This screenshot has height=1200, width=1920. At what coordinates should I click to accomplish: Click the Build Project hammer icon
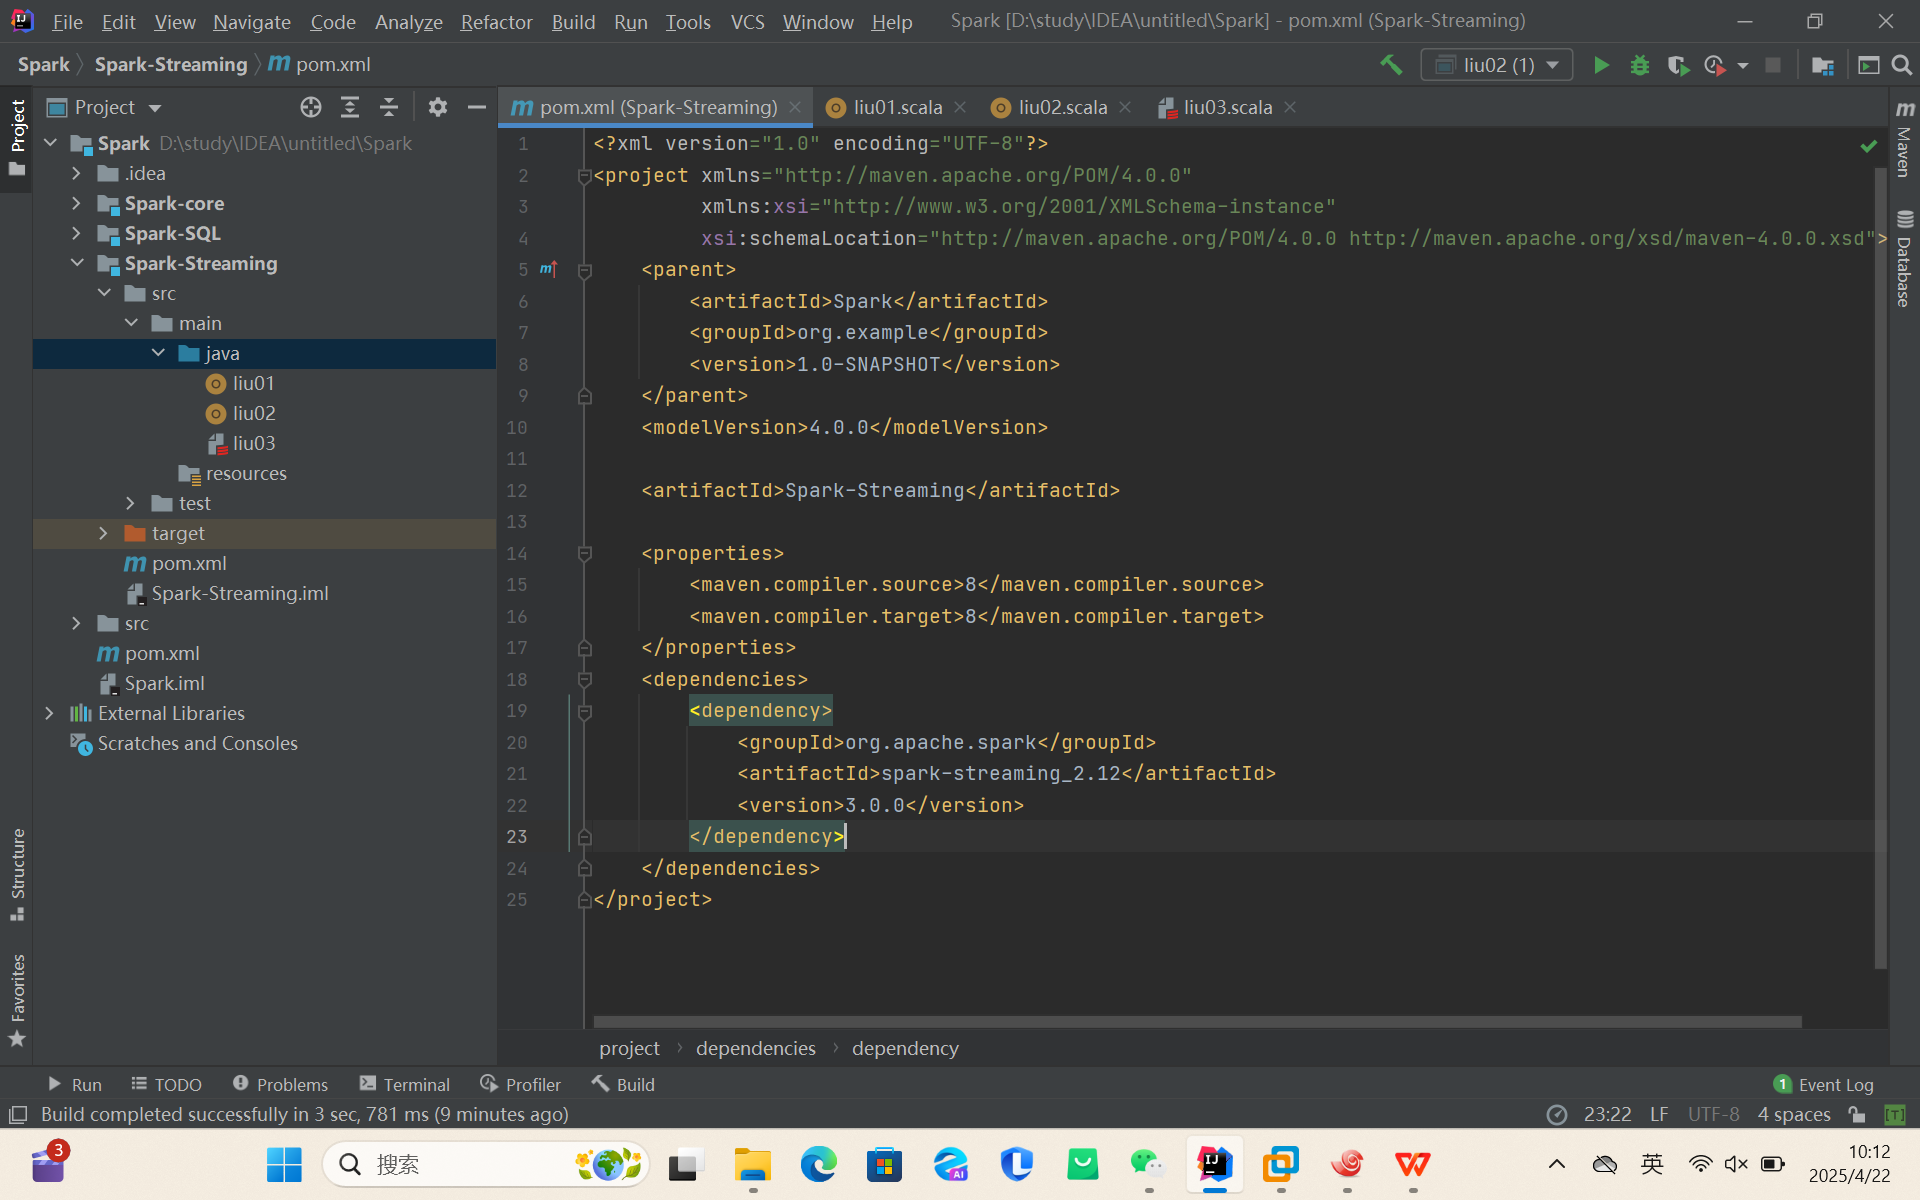pyautogui.click(x=1391, y=65)
